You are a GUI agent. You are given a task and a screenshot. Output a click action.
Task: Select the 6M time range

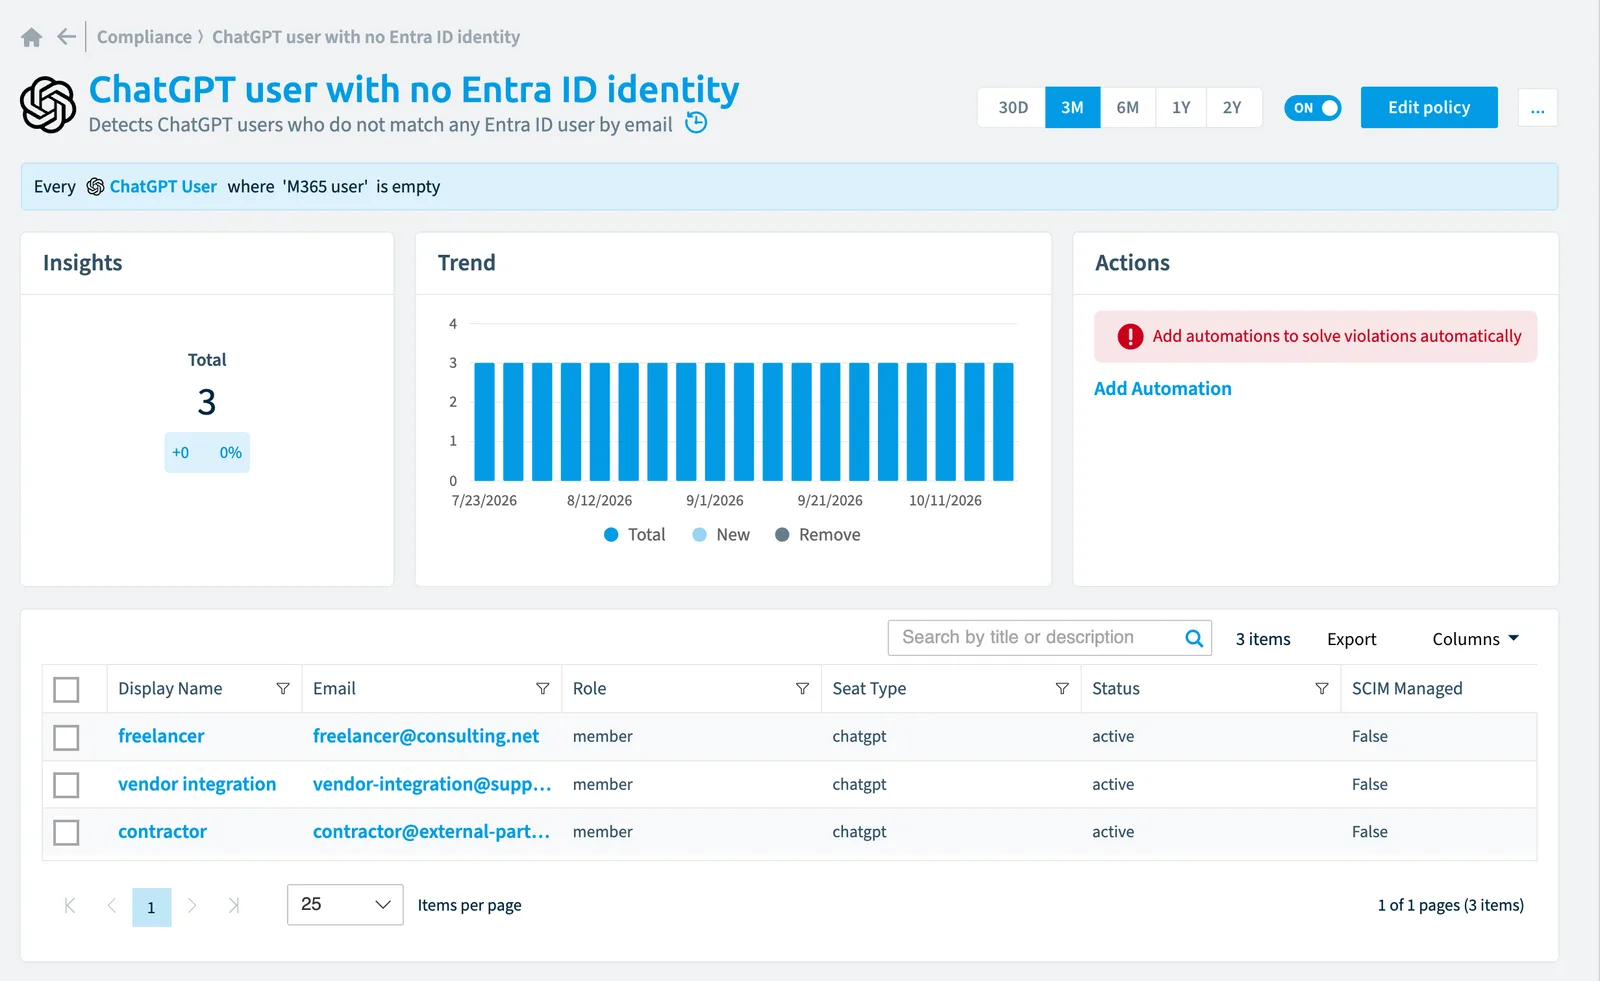tap(1128, 108)
